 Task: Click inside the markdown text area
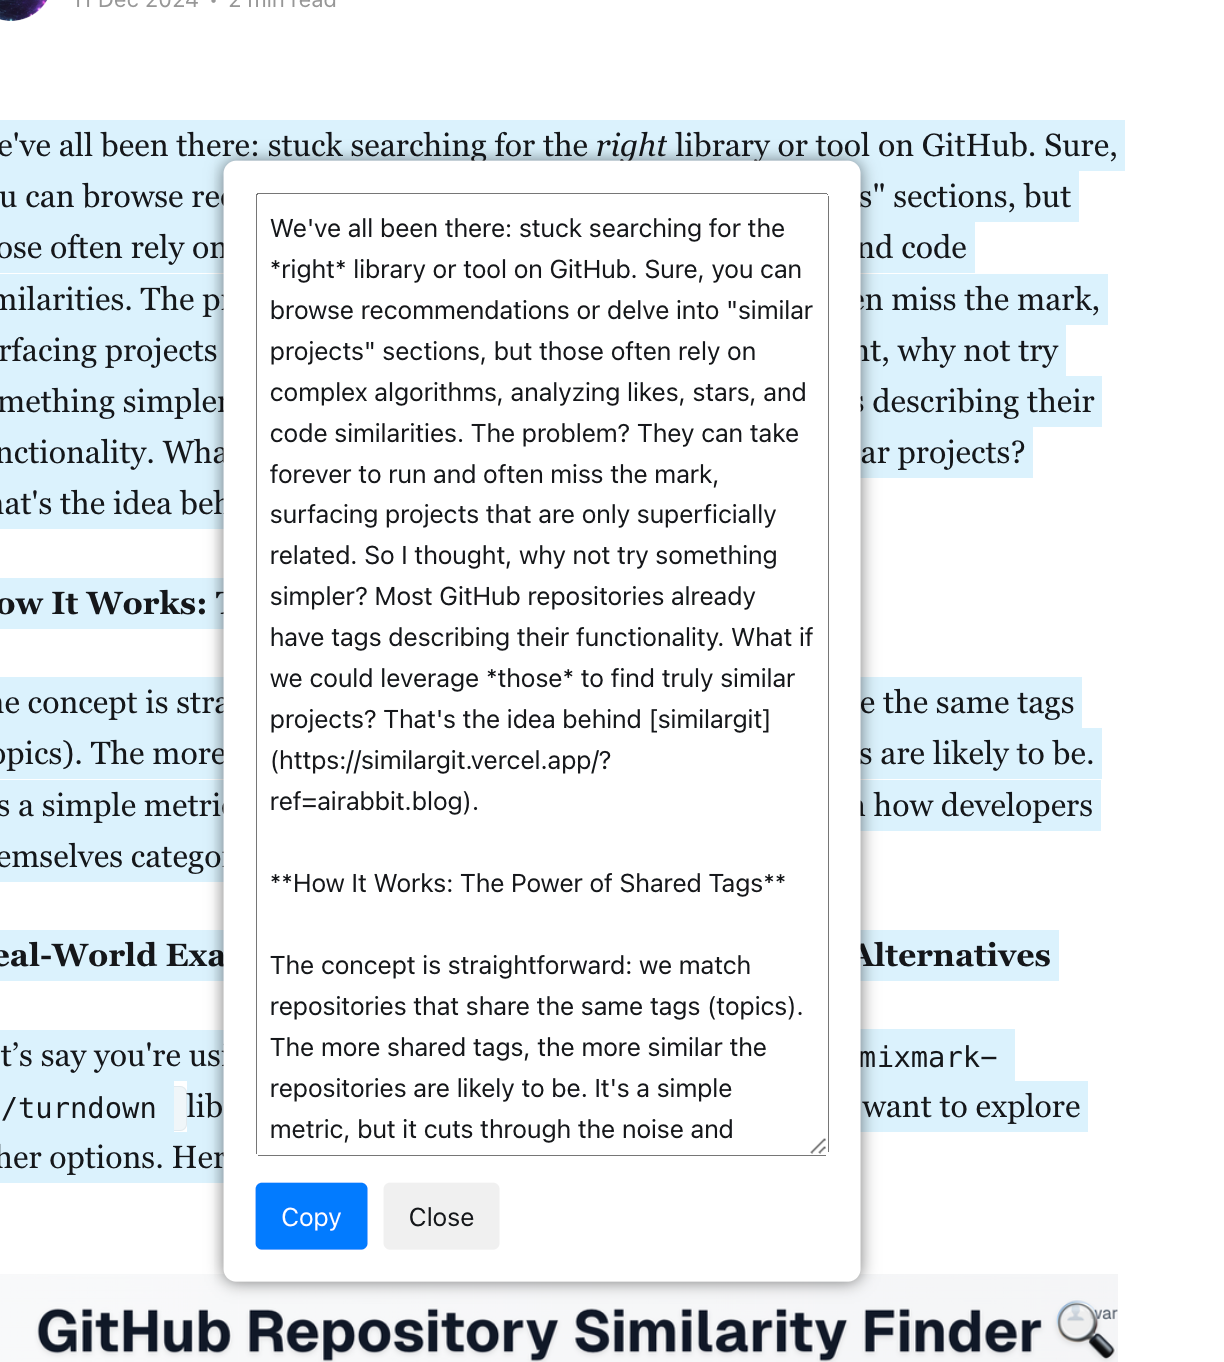(542, 675)
